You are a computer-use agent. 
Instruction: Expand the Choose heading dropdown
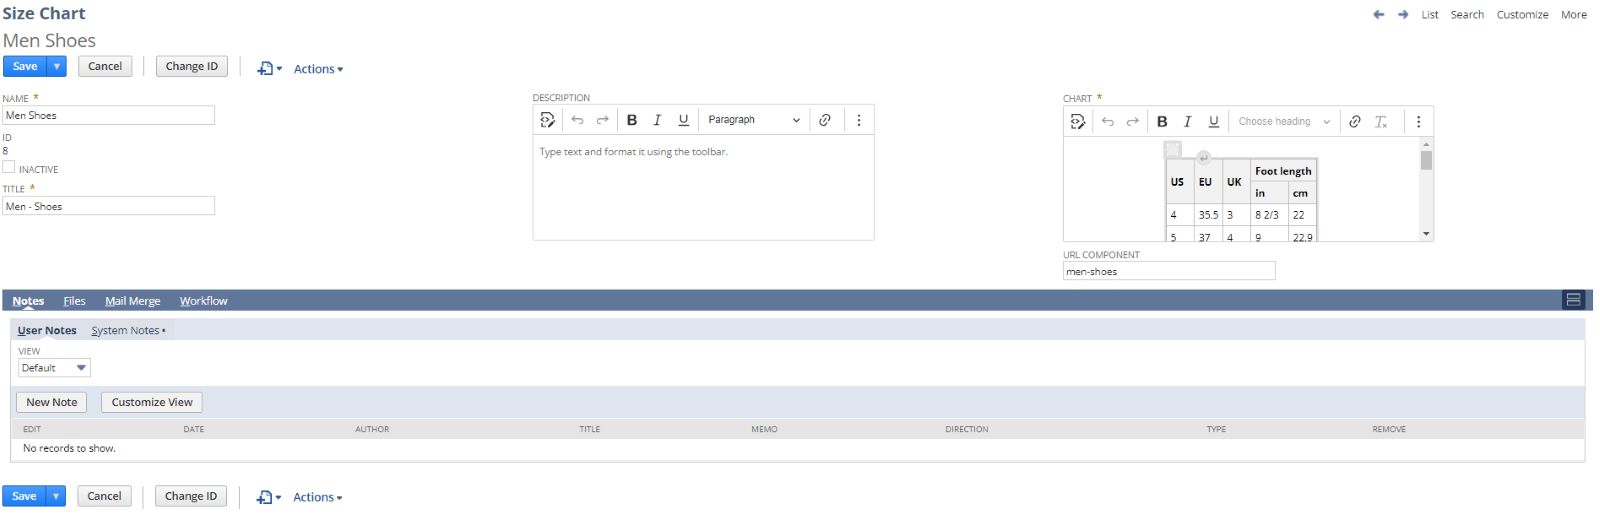[x=1284, y=122]
